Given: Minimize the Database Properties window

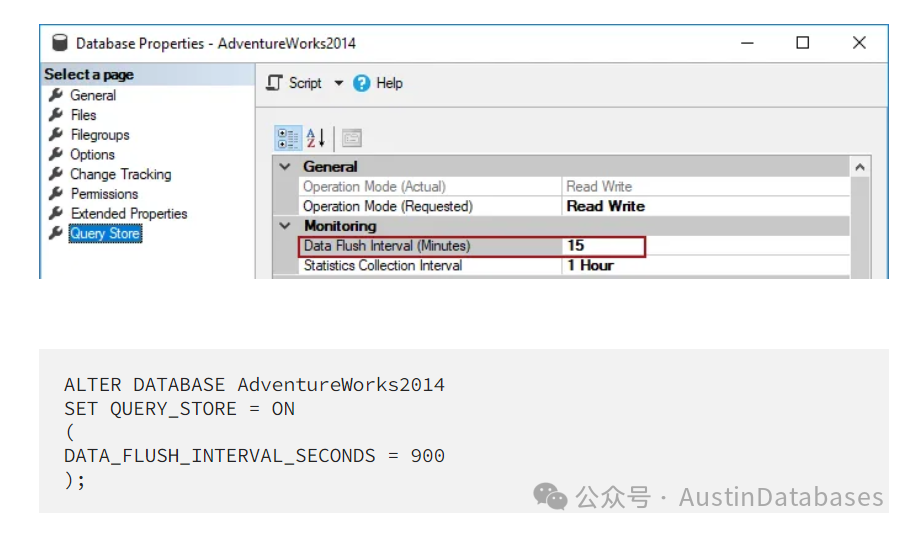Looking at the screenshot, I should (x=747, y=43).
